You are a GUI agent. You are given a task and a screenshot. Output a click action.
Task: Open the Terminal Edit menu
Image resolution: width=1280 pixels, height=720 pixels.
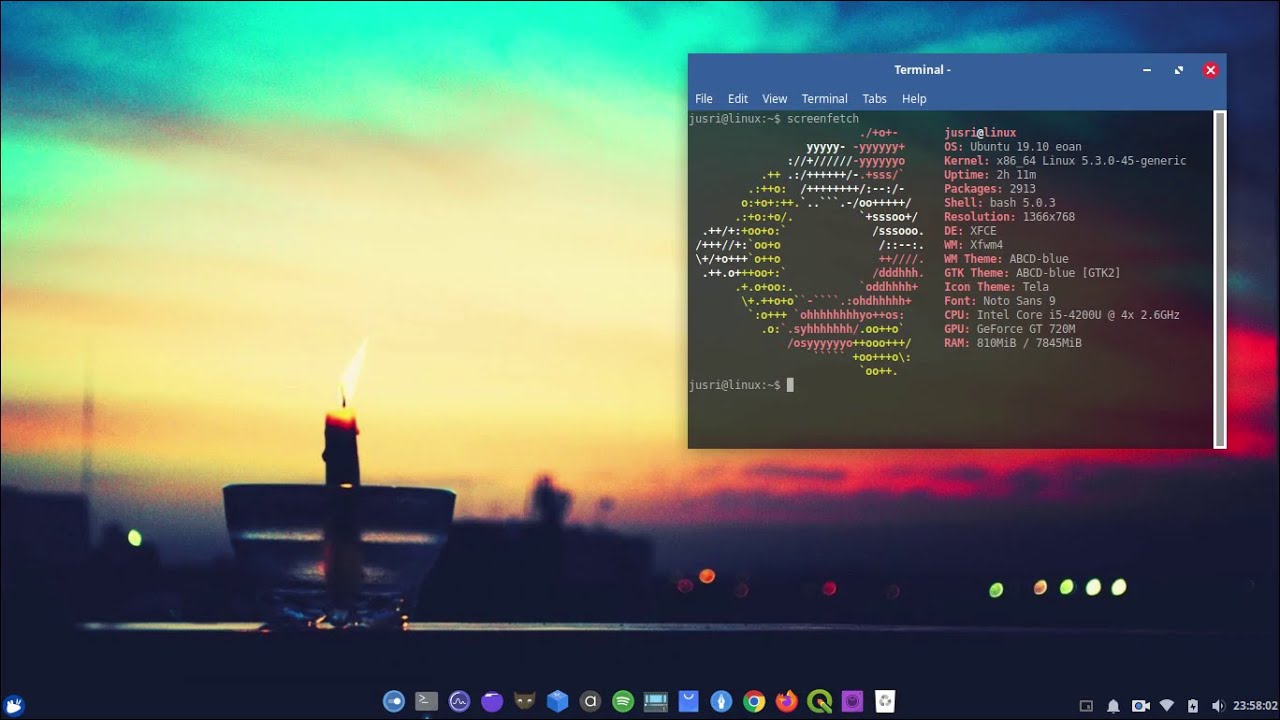click(738, 99)
